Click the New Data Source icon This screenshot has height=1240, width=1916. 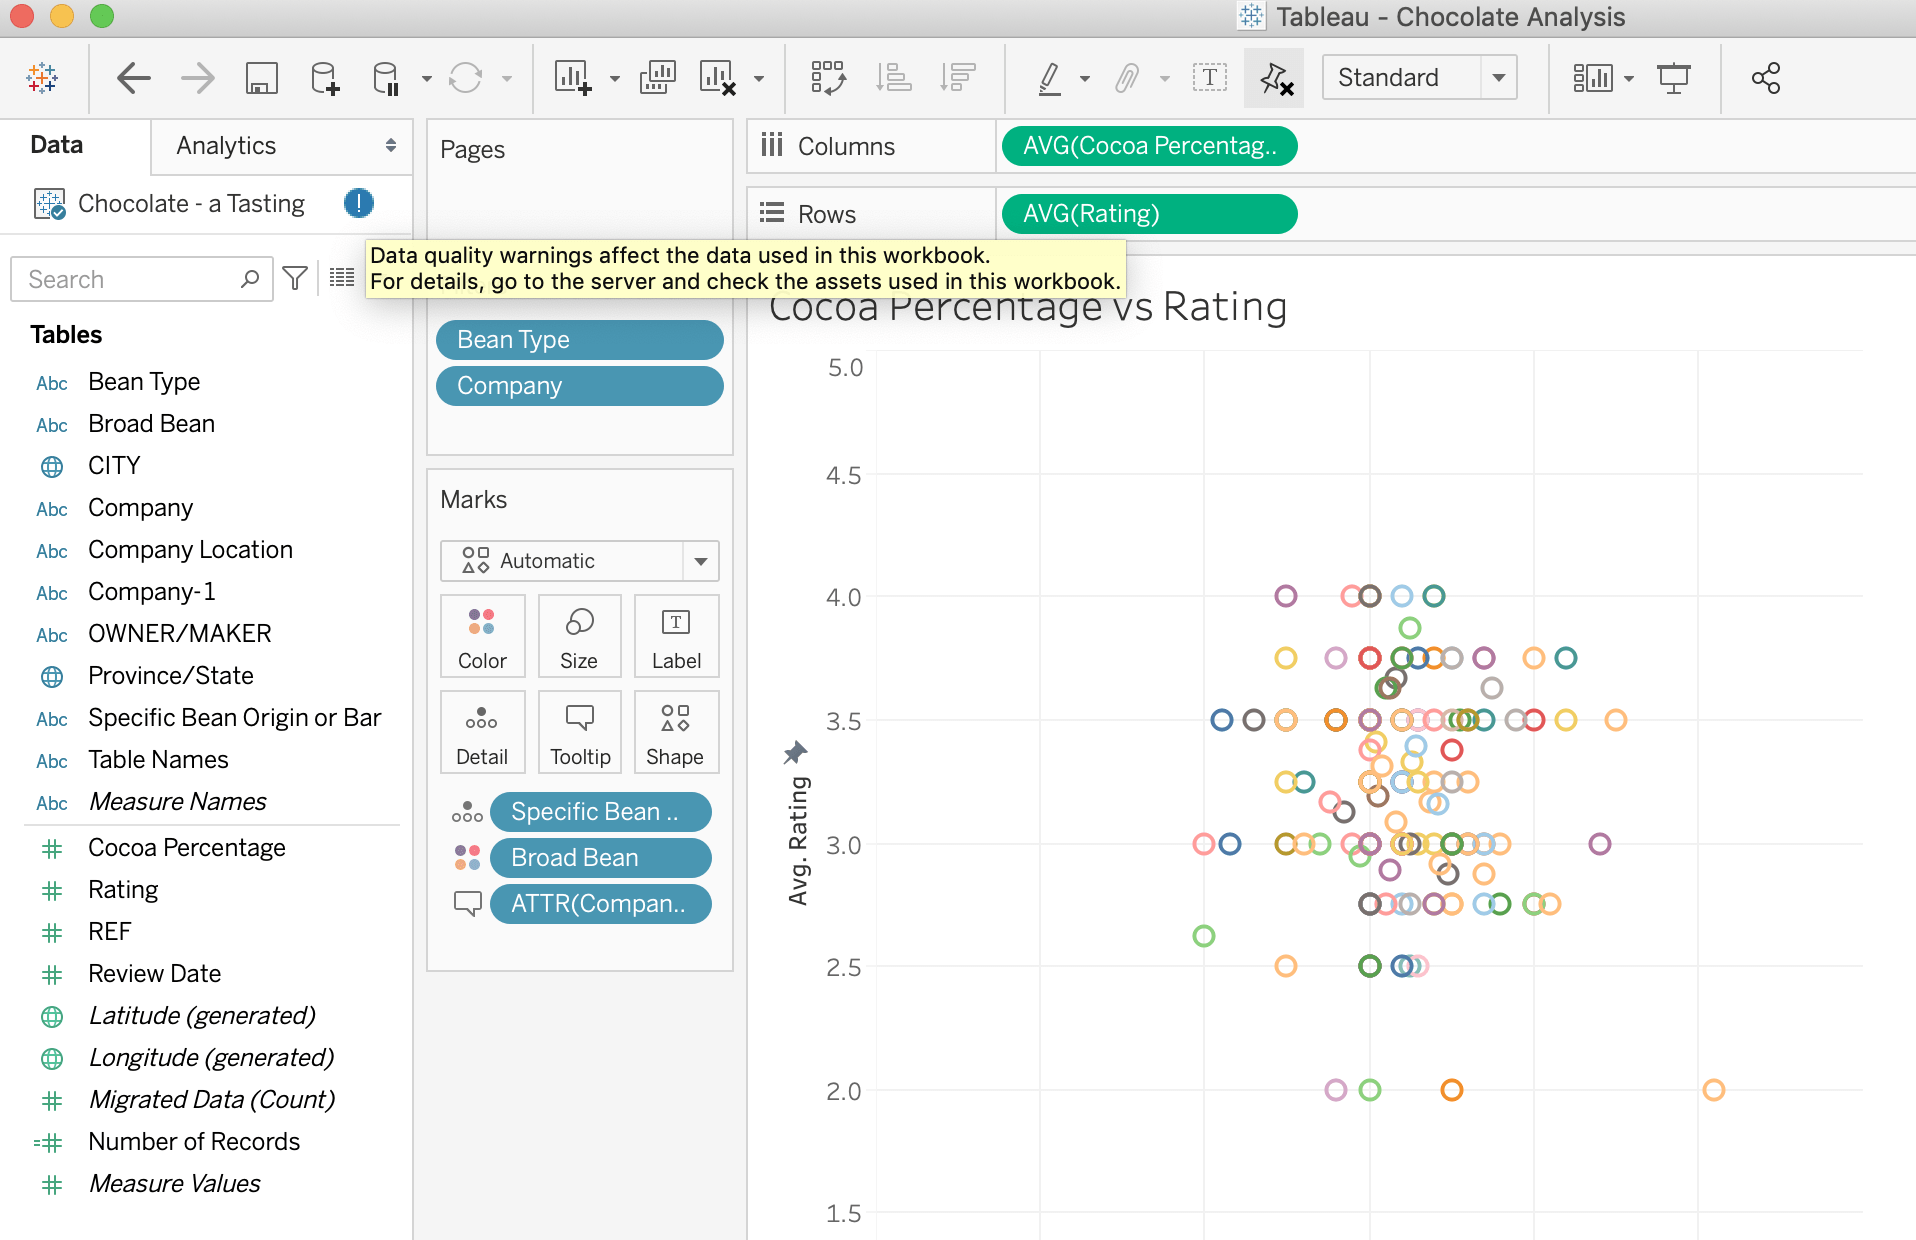pyautogui.click(x=324, y=78)
